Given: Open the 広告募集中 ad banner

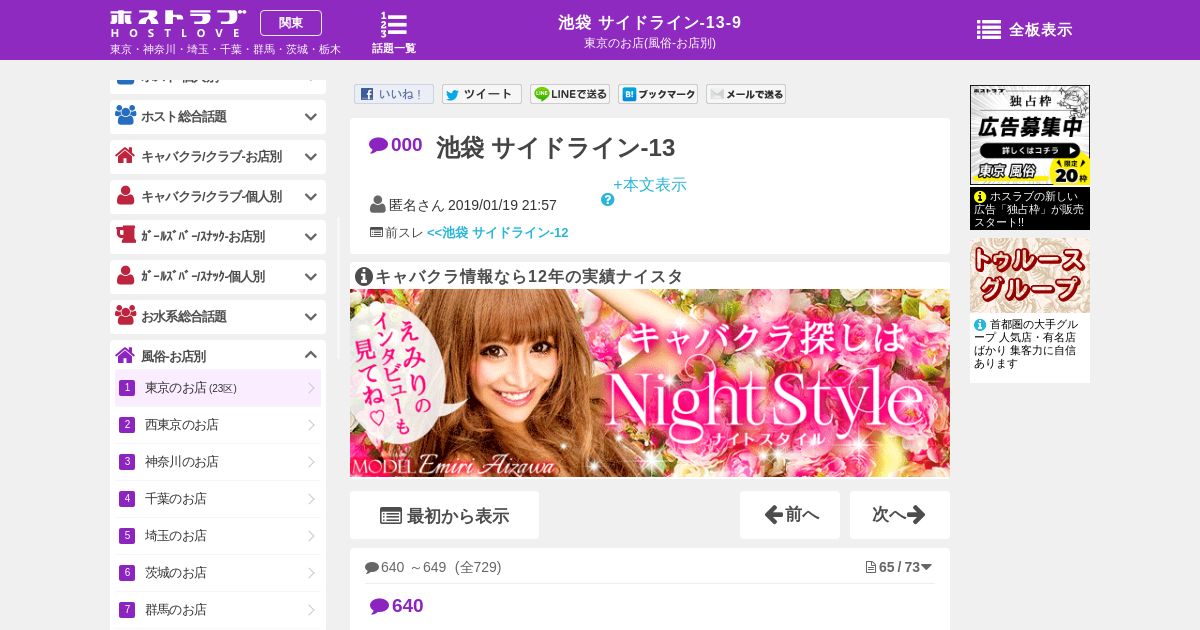Looking at the screenshot, I should [x=1030, y=135].
